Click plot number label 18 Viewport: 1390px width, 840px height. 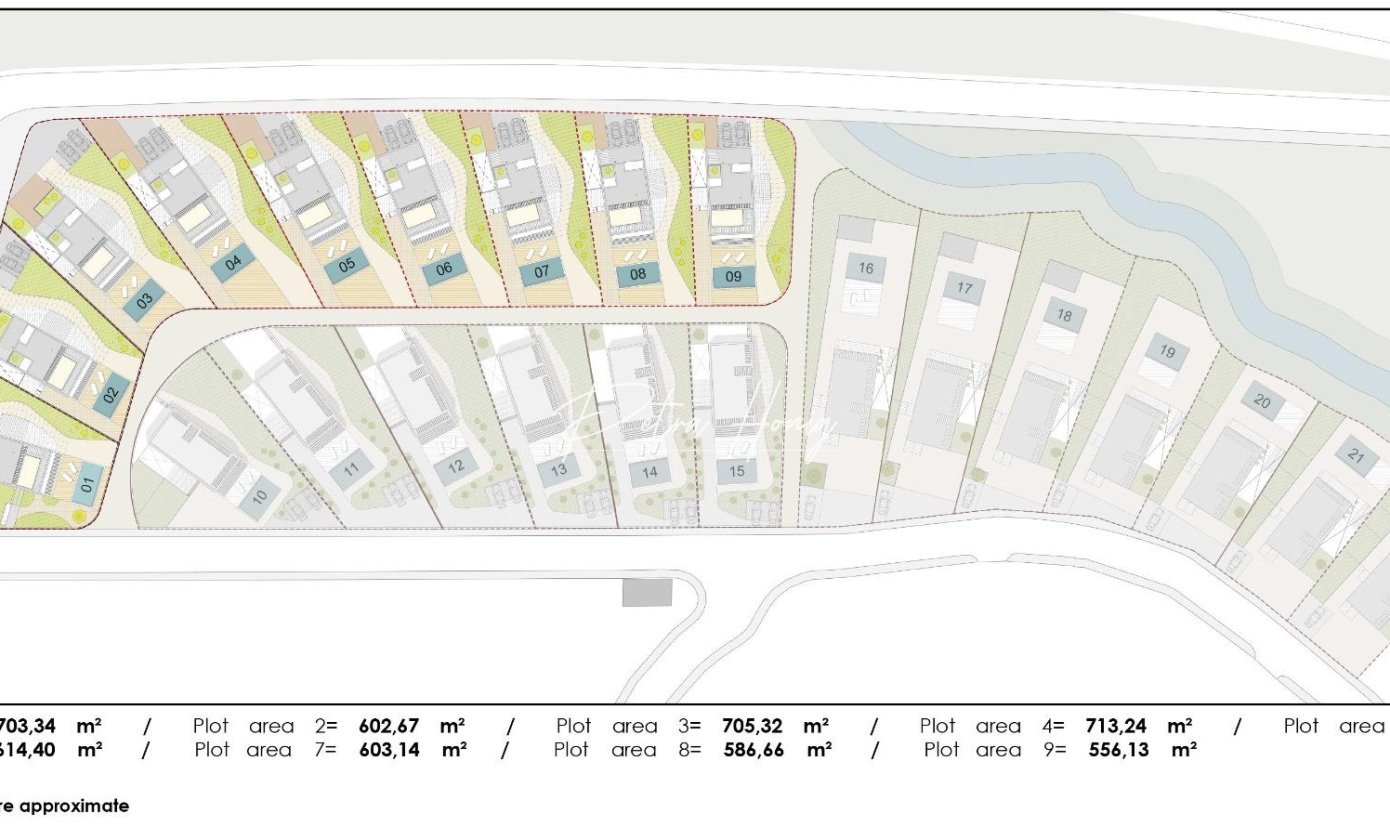tap(1064, 316)
